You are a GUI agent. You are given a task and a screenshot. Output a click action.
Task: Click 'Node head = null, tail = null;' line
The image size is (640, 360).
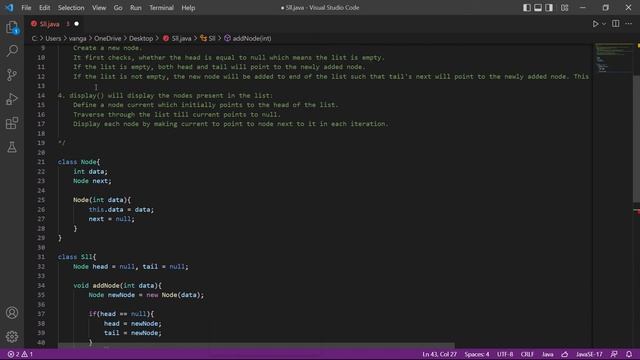click(x=131, y=267)
